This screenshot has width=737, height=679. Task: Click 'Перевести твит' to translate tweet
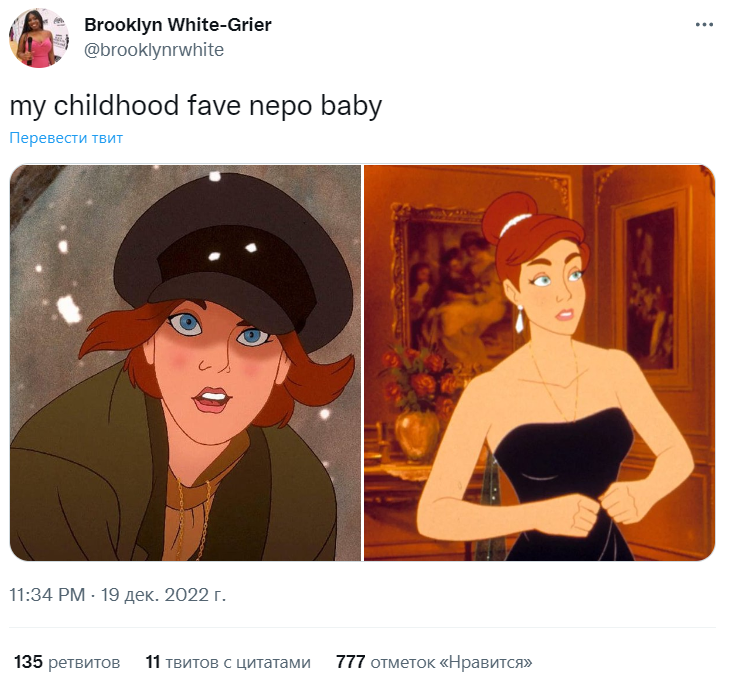pos(66,138)
